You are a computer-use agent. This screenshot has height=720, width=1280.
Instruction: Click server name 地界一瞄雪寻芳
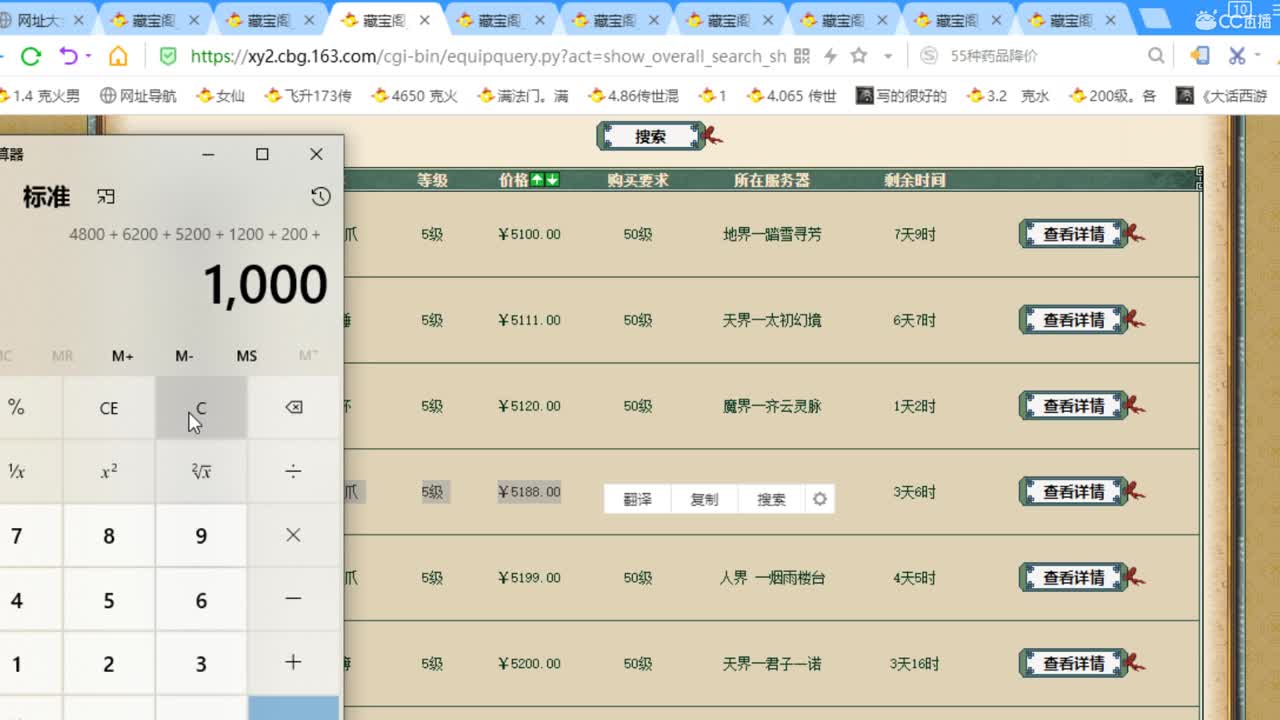[x=772, y=234]
